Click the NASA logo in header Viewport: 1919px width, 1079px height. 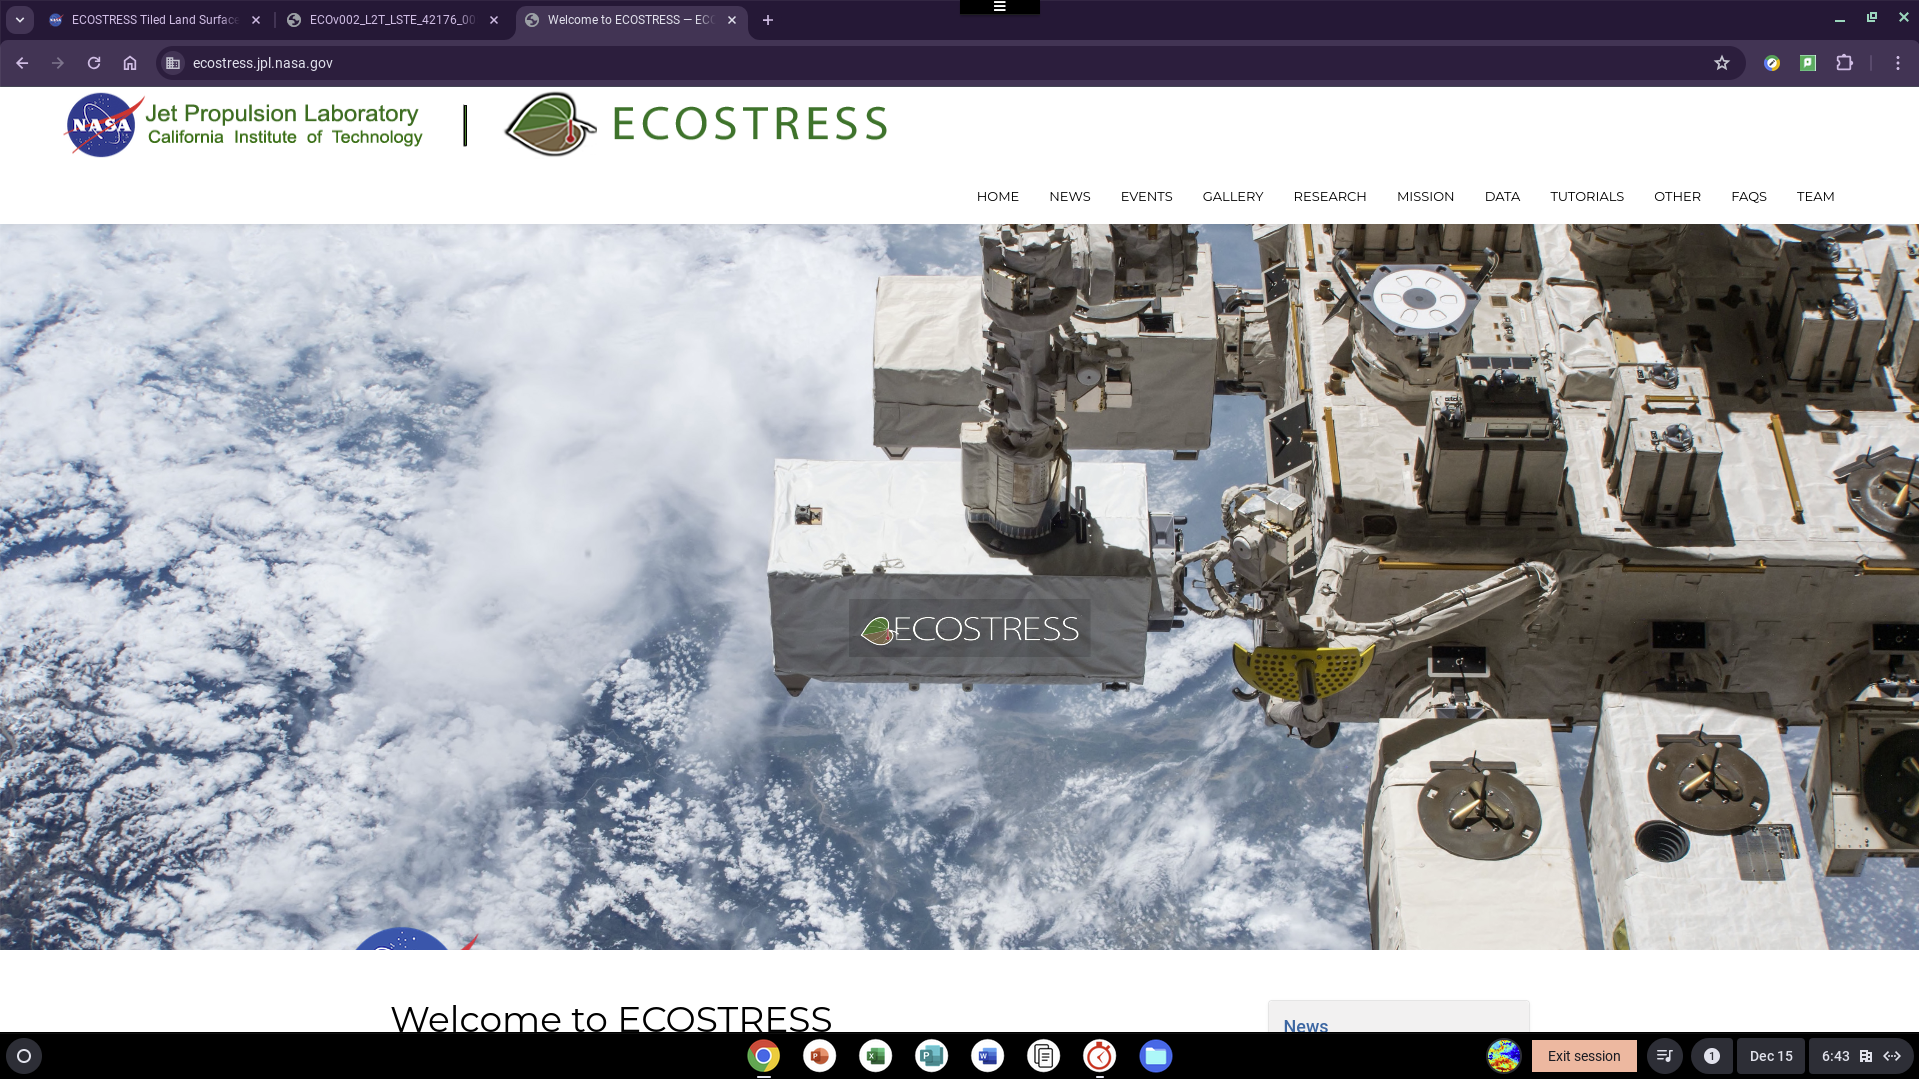[101, 125]
